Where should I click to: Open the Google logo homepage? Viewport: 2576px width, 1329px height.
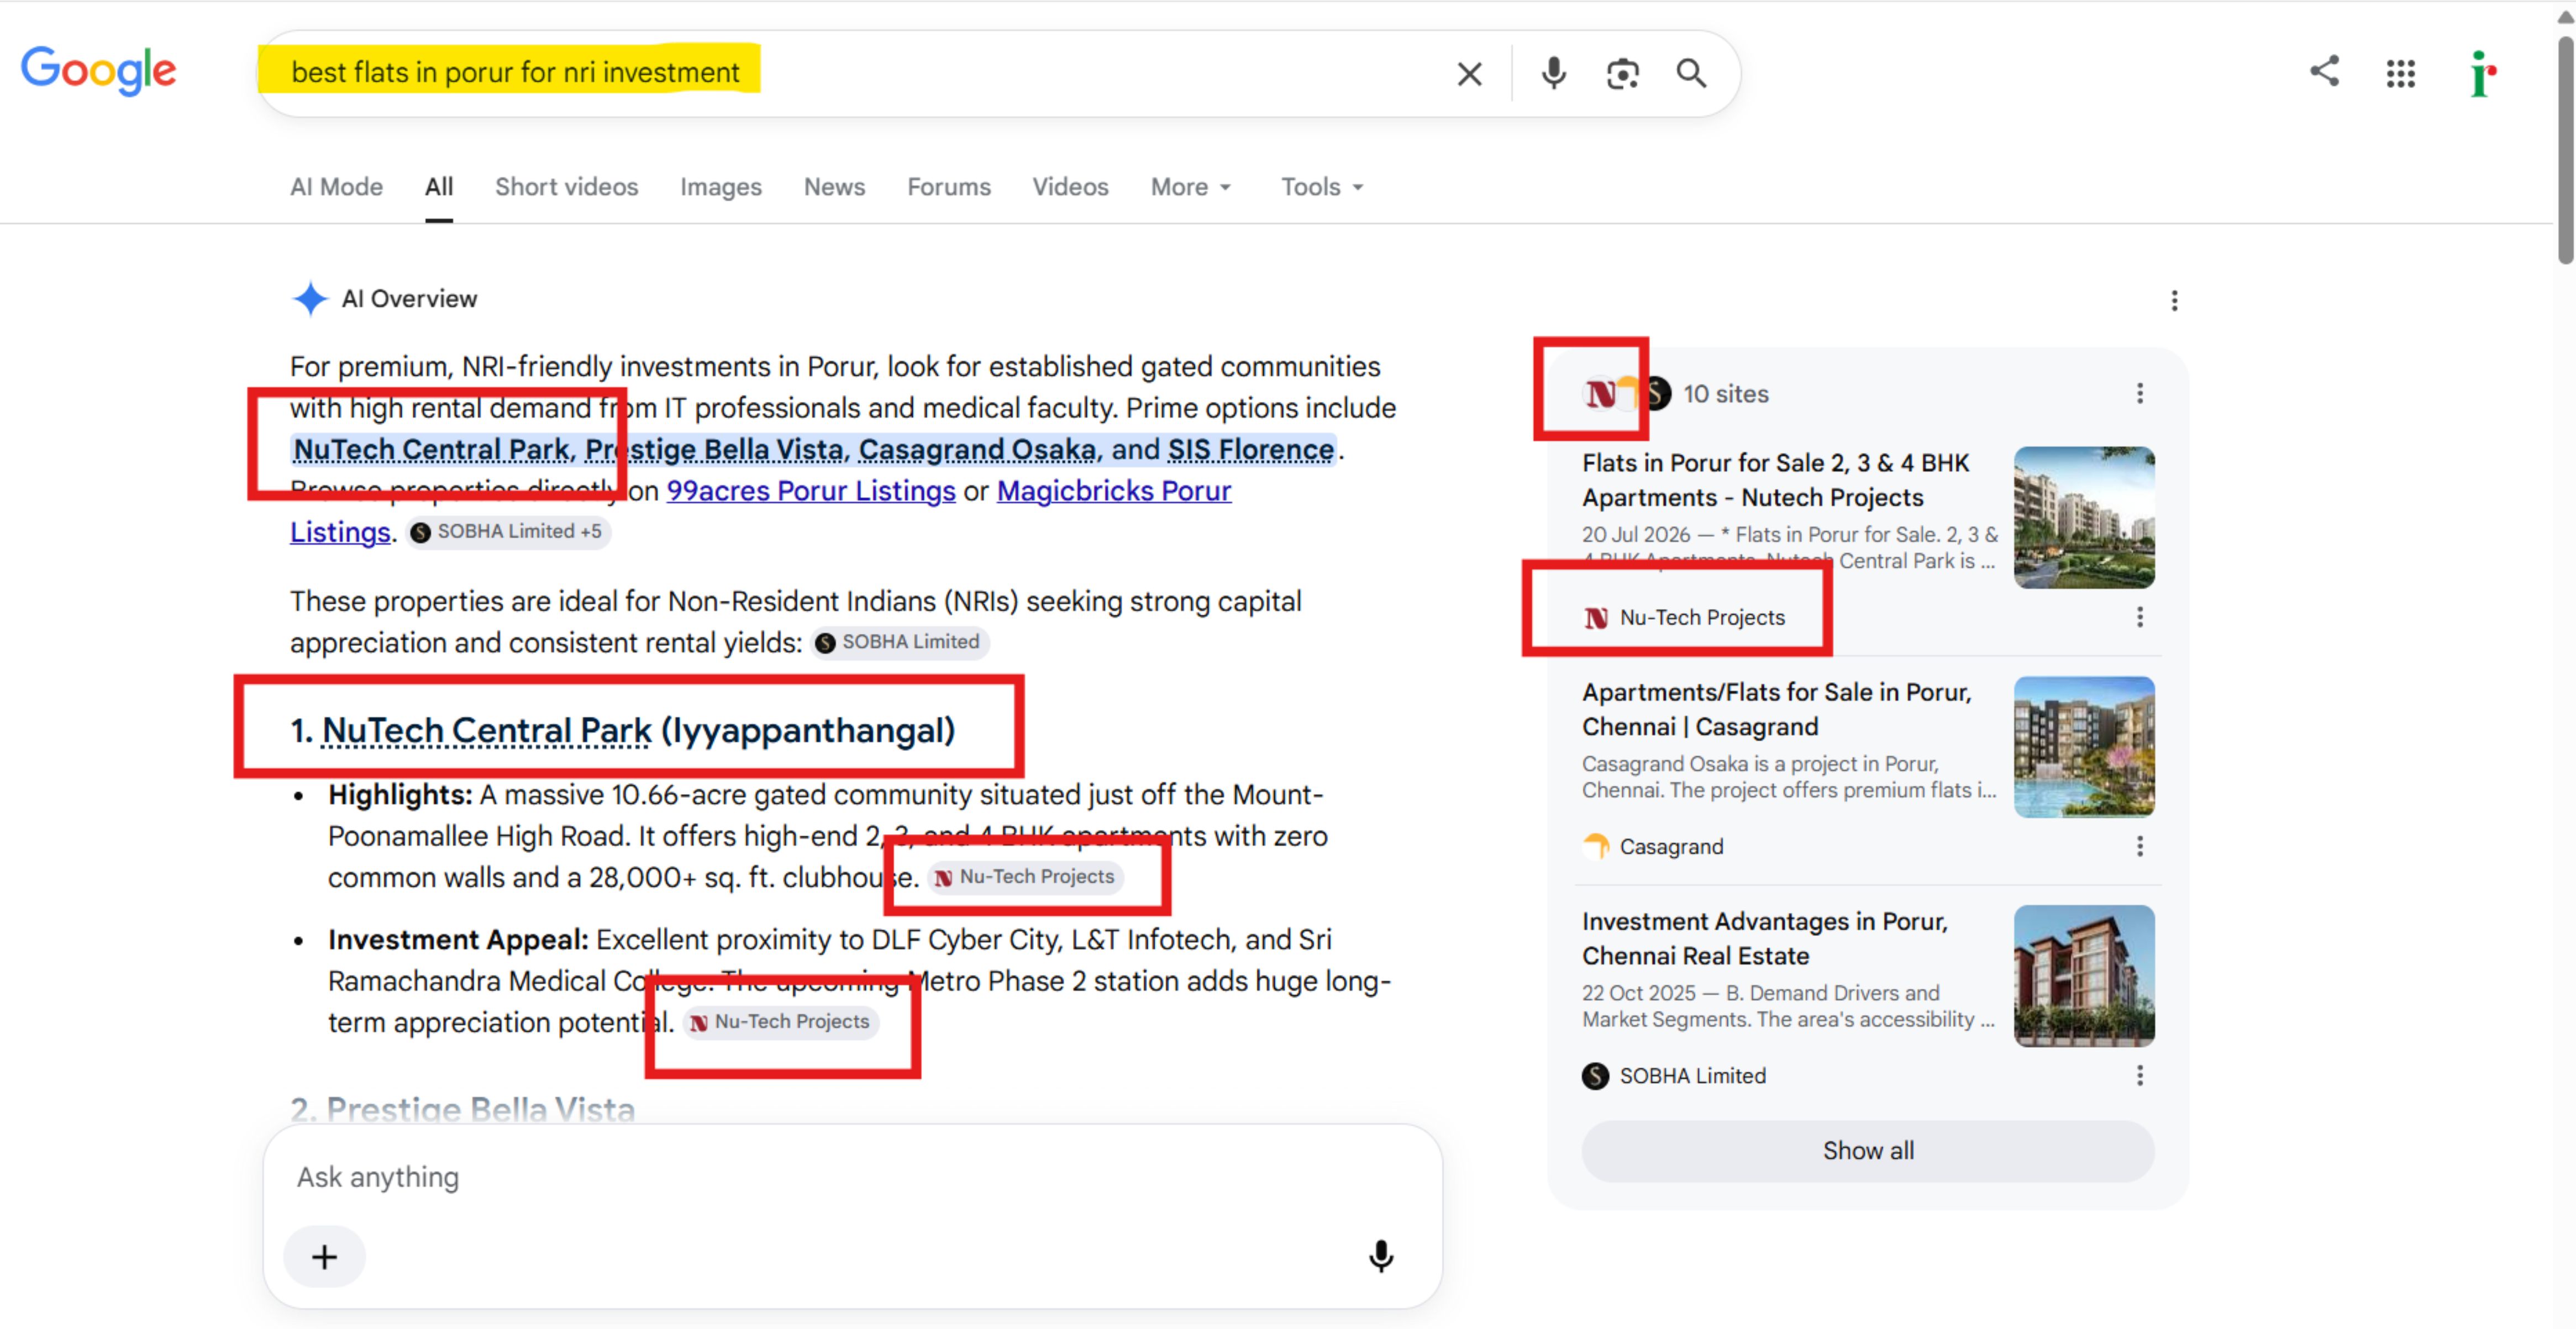point(98,71)
